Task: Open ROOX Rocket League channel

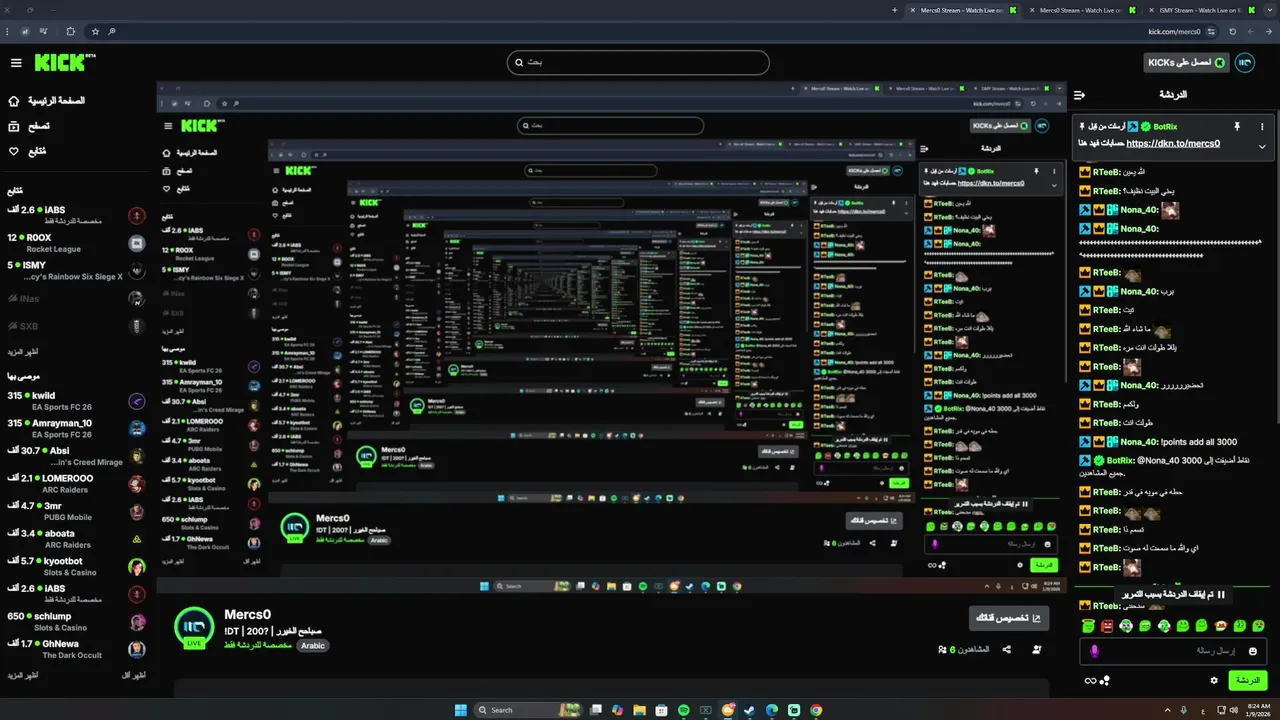Action: pos(75,243)
